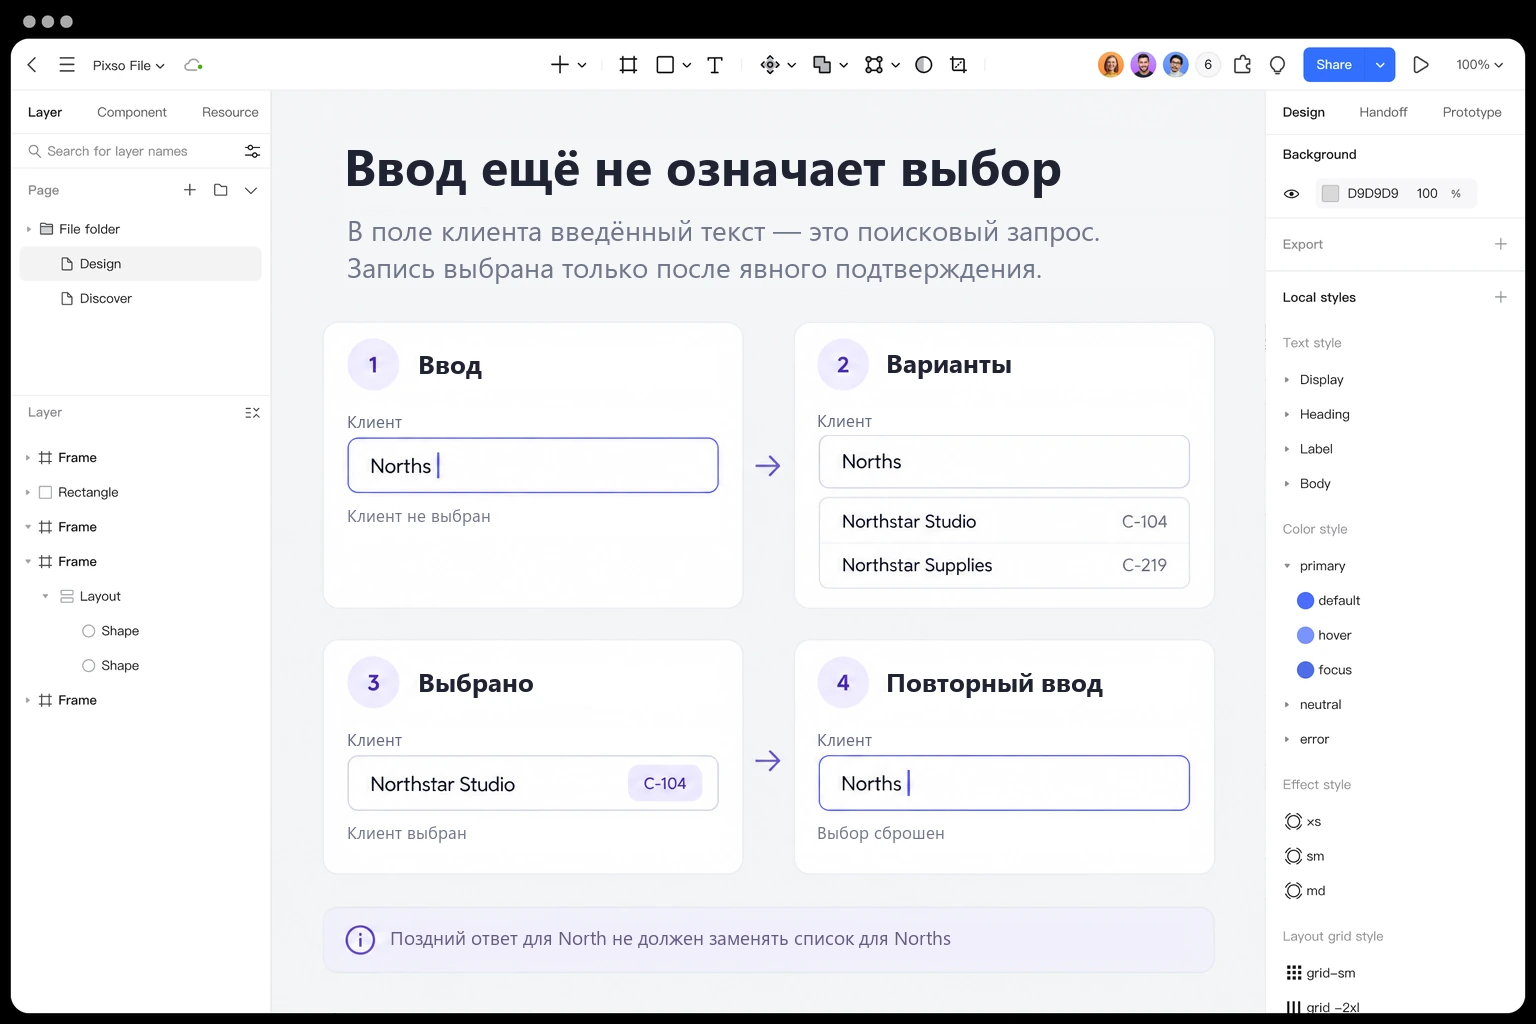The image size is (1536, 1024).
Task: Expand the File folder tree item
Action: coord(29,229)
